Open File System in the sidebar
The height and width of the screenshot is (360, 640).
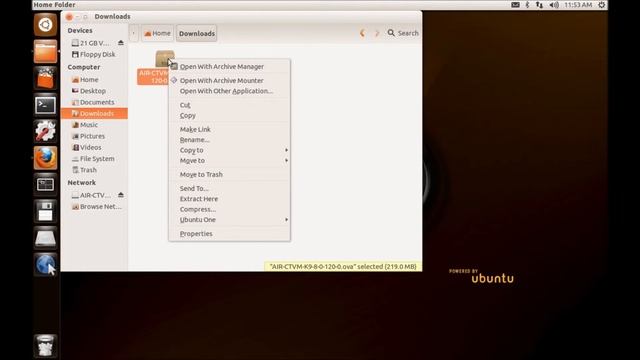(93, 159)
